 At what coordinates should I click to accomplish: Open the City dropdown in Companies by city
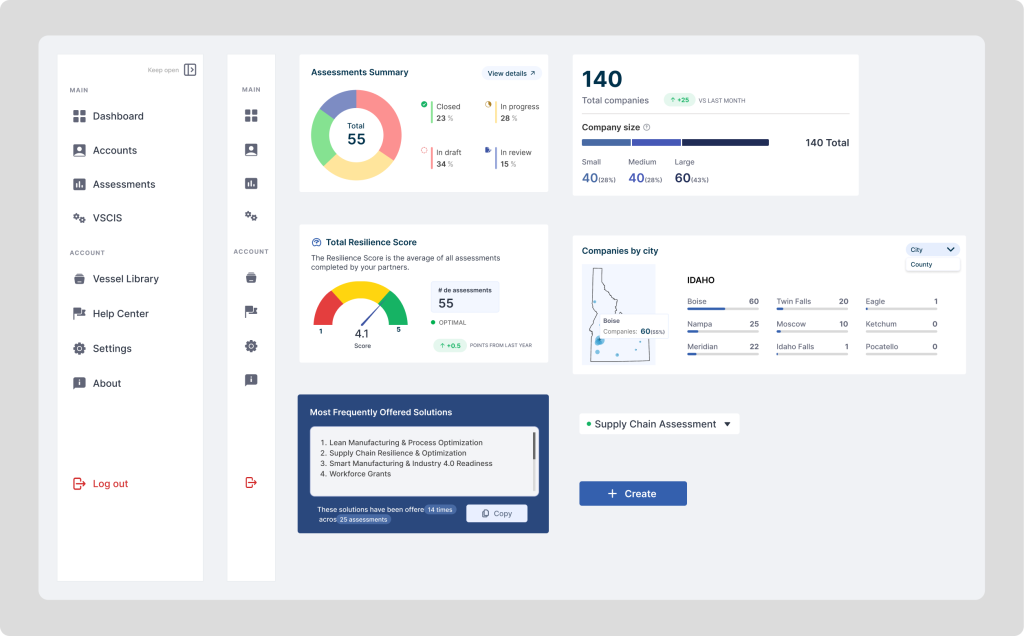point(933,250)
